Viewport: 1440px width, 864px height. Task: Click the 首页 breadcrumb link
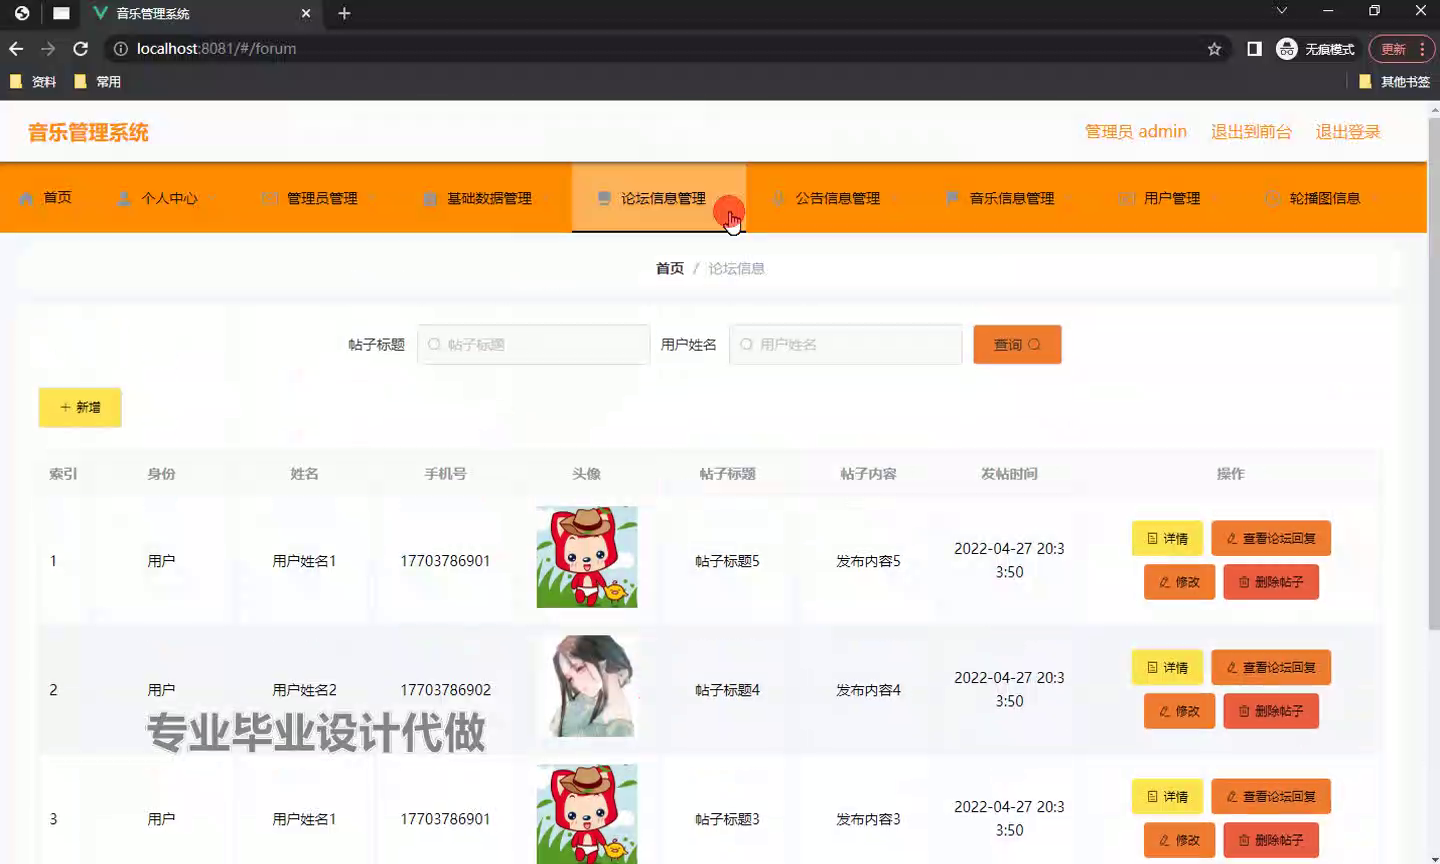(x=670, y=268)
